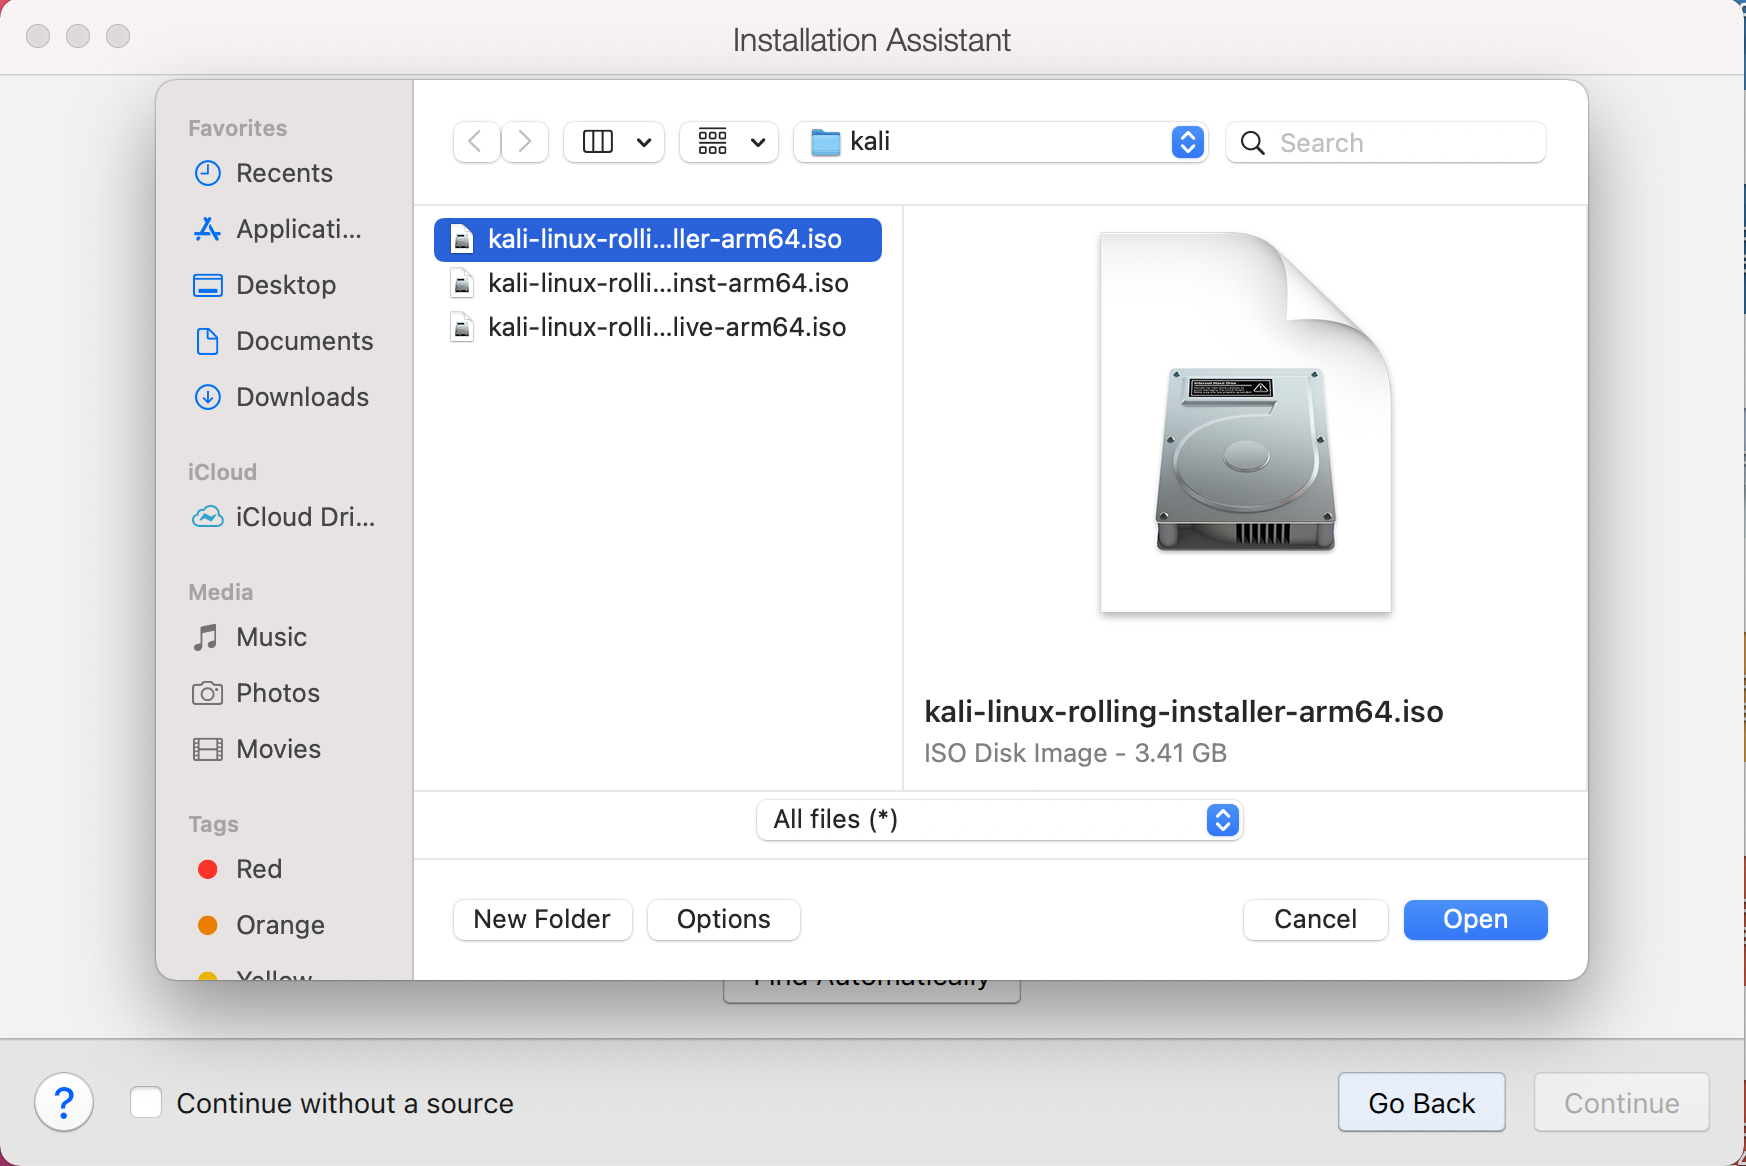
Task: Select the kali-linux netinst arm64 ISO file
Action: 667,283
